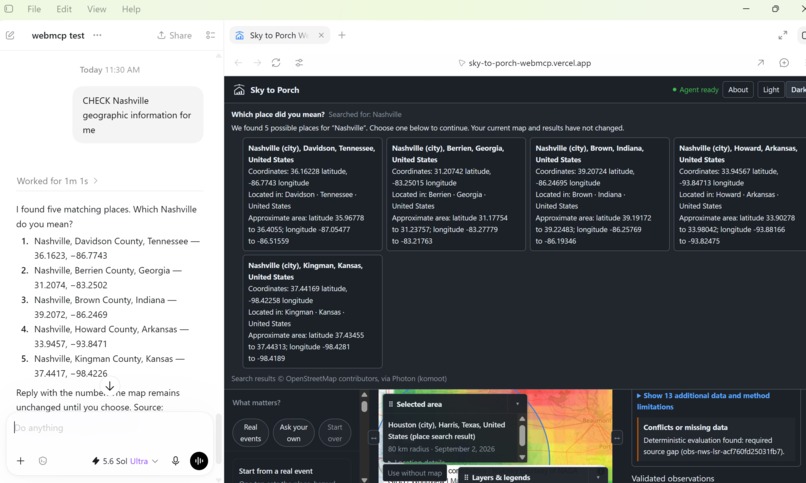Screen dimensions: 806x483
Task: Open more options beside webmcp test
Action: pos(97,35)
